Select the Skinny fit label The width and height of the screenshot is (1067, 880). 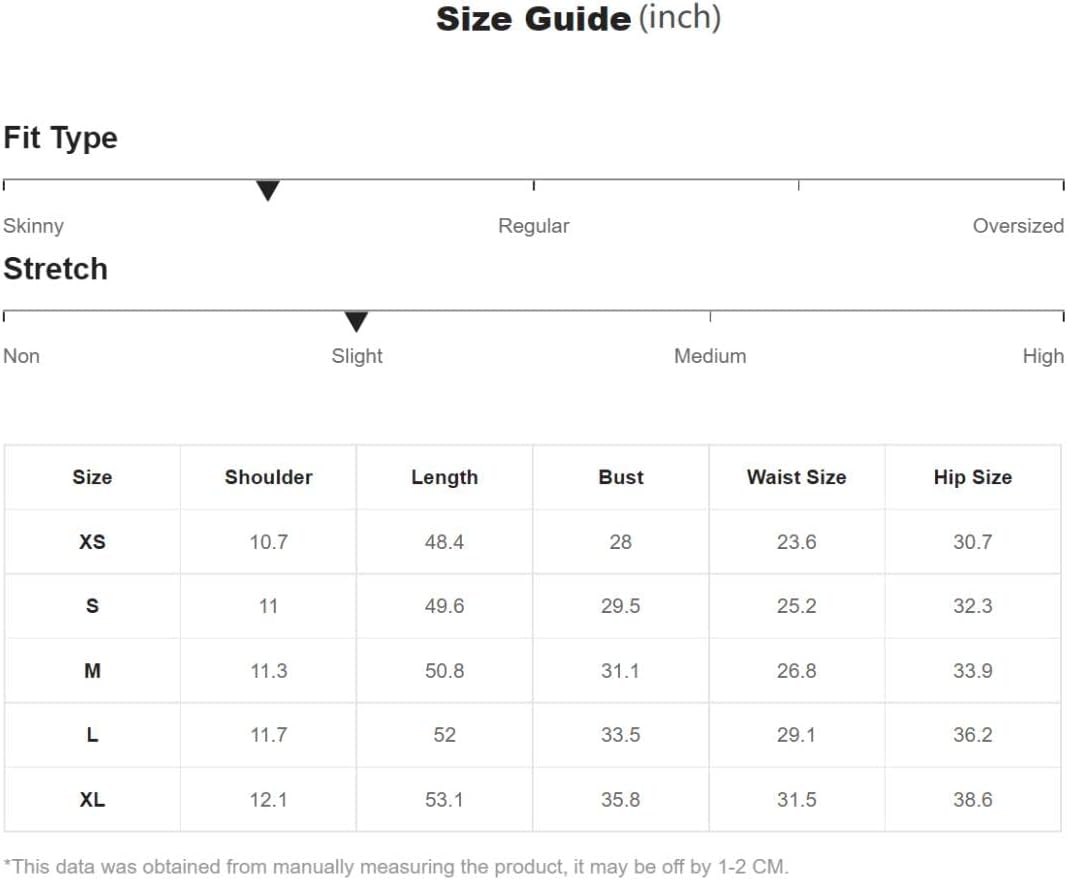point(33,226)
